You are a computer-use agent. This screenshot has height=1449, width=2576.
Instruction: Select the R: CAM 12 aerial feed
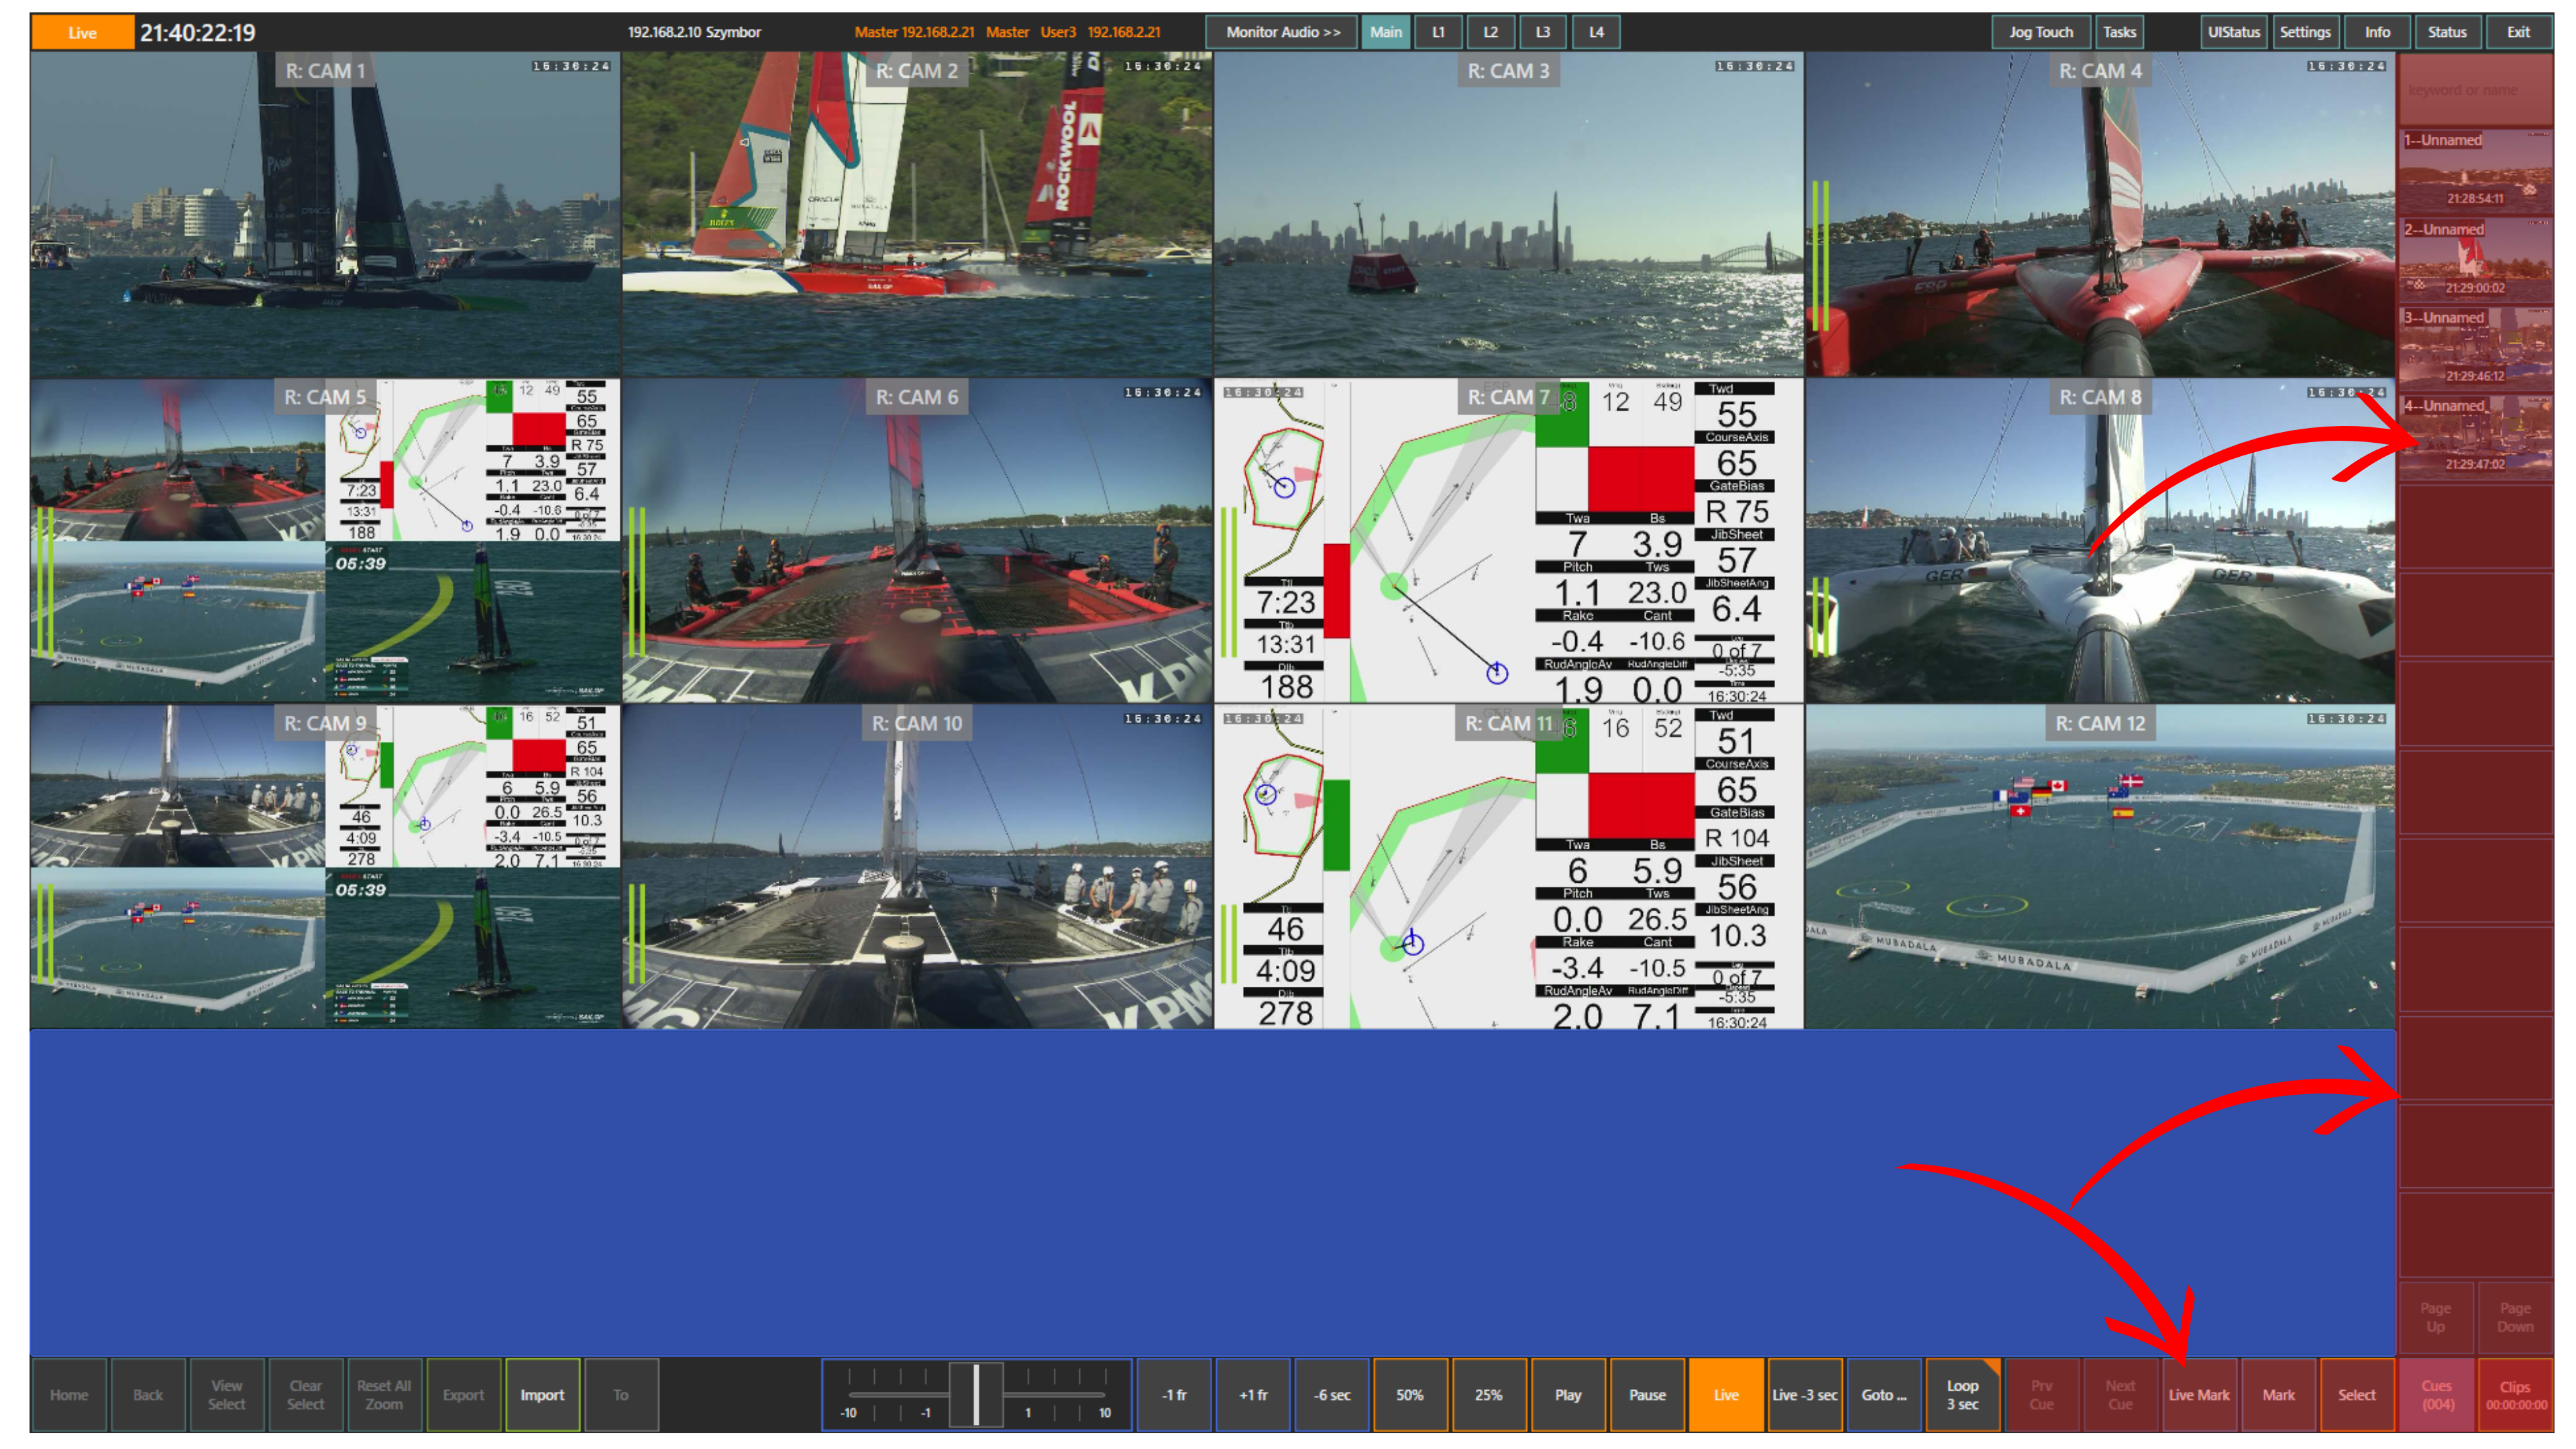(2100, 866)
